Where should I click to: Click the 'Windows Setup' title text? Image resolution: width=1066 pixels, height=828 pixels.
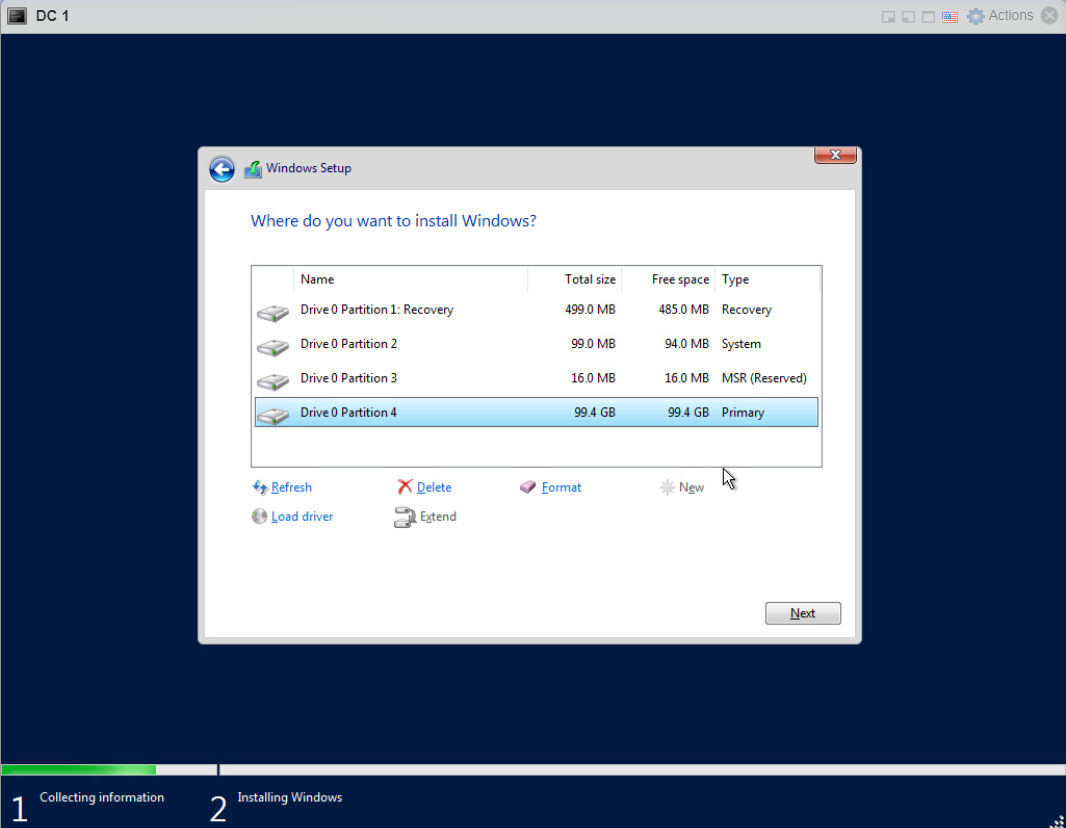pyautogui.click(x=309, y=168)
